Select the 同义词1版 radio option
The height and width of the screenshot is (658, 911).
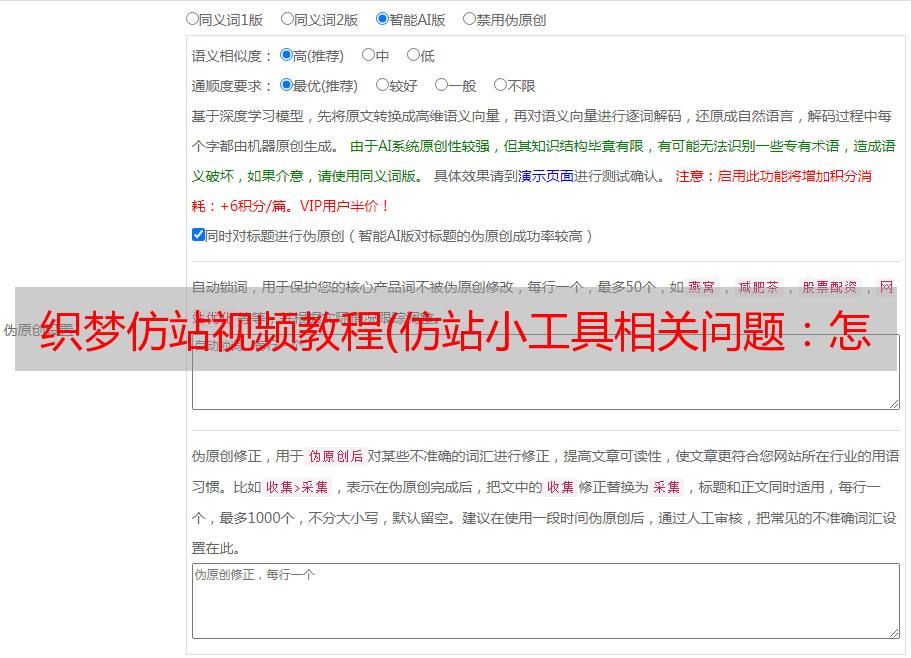click(x=192, y=19)
